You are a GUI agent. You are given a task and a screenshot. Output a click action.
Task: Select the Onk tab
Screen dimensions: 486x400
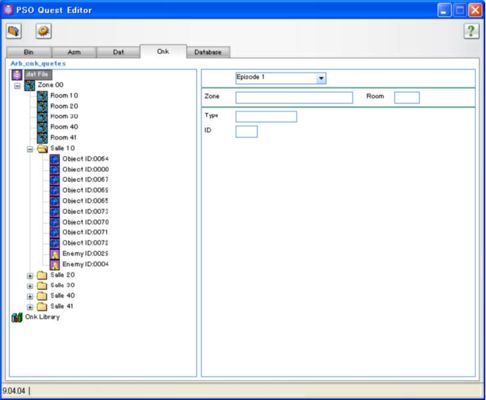163,51
